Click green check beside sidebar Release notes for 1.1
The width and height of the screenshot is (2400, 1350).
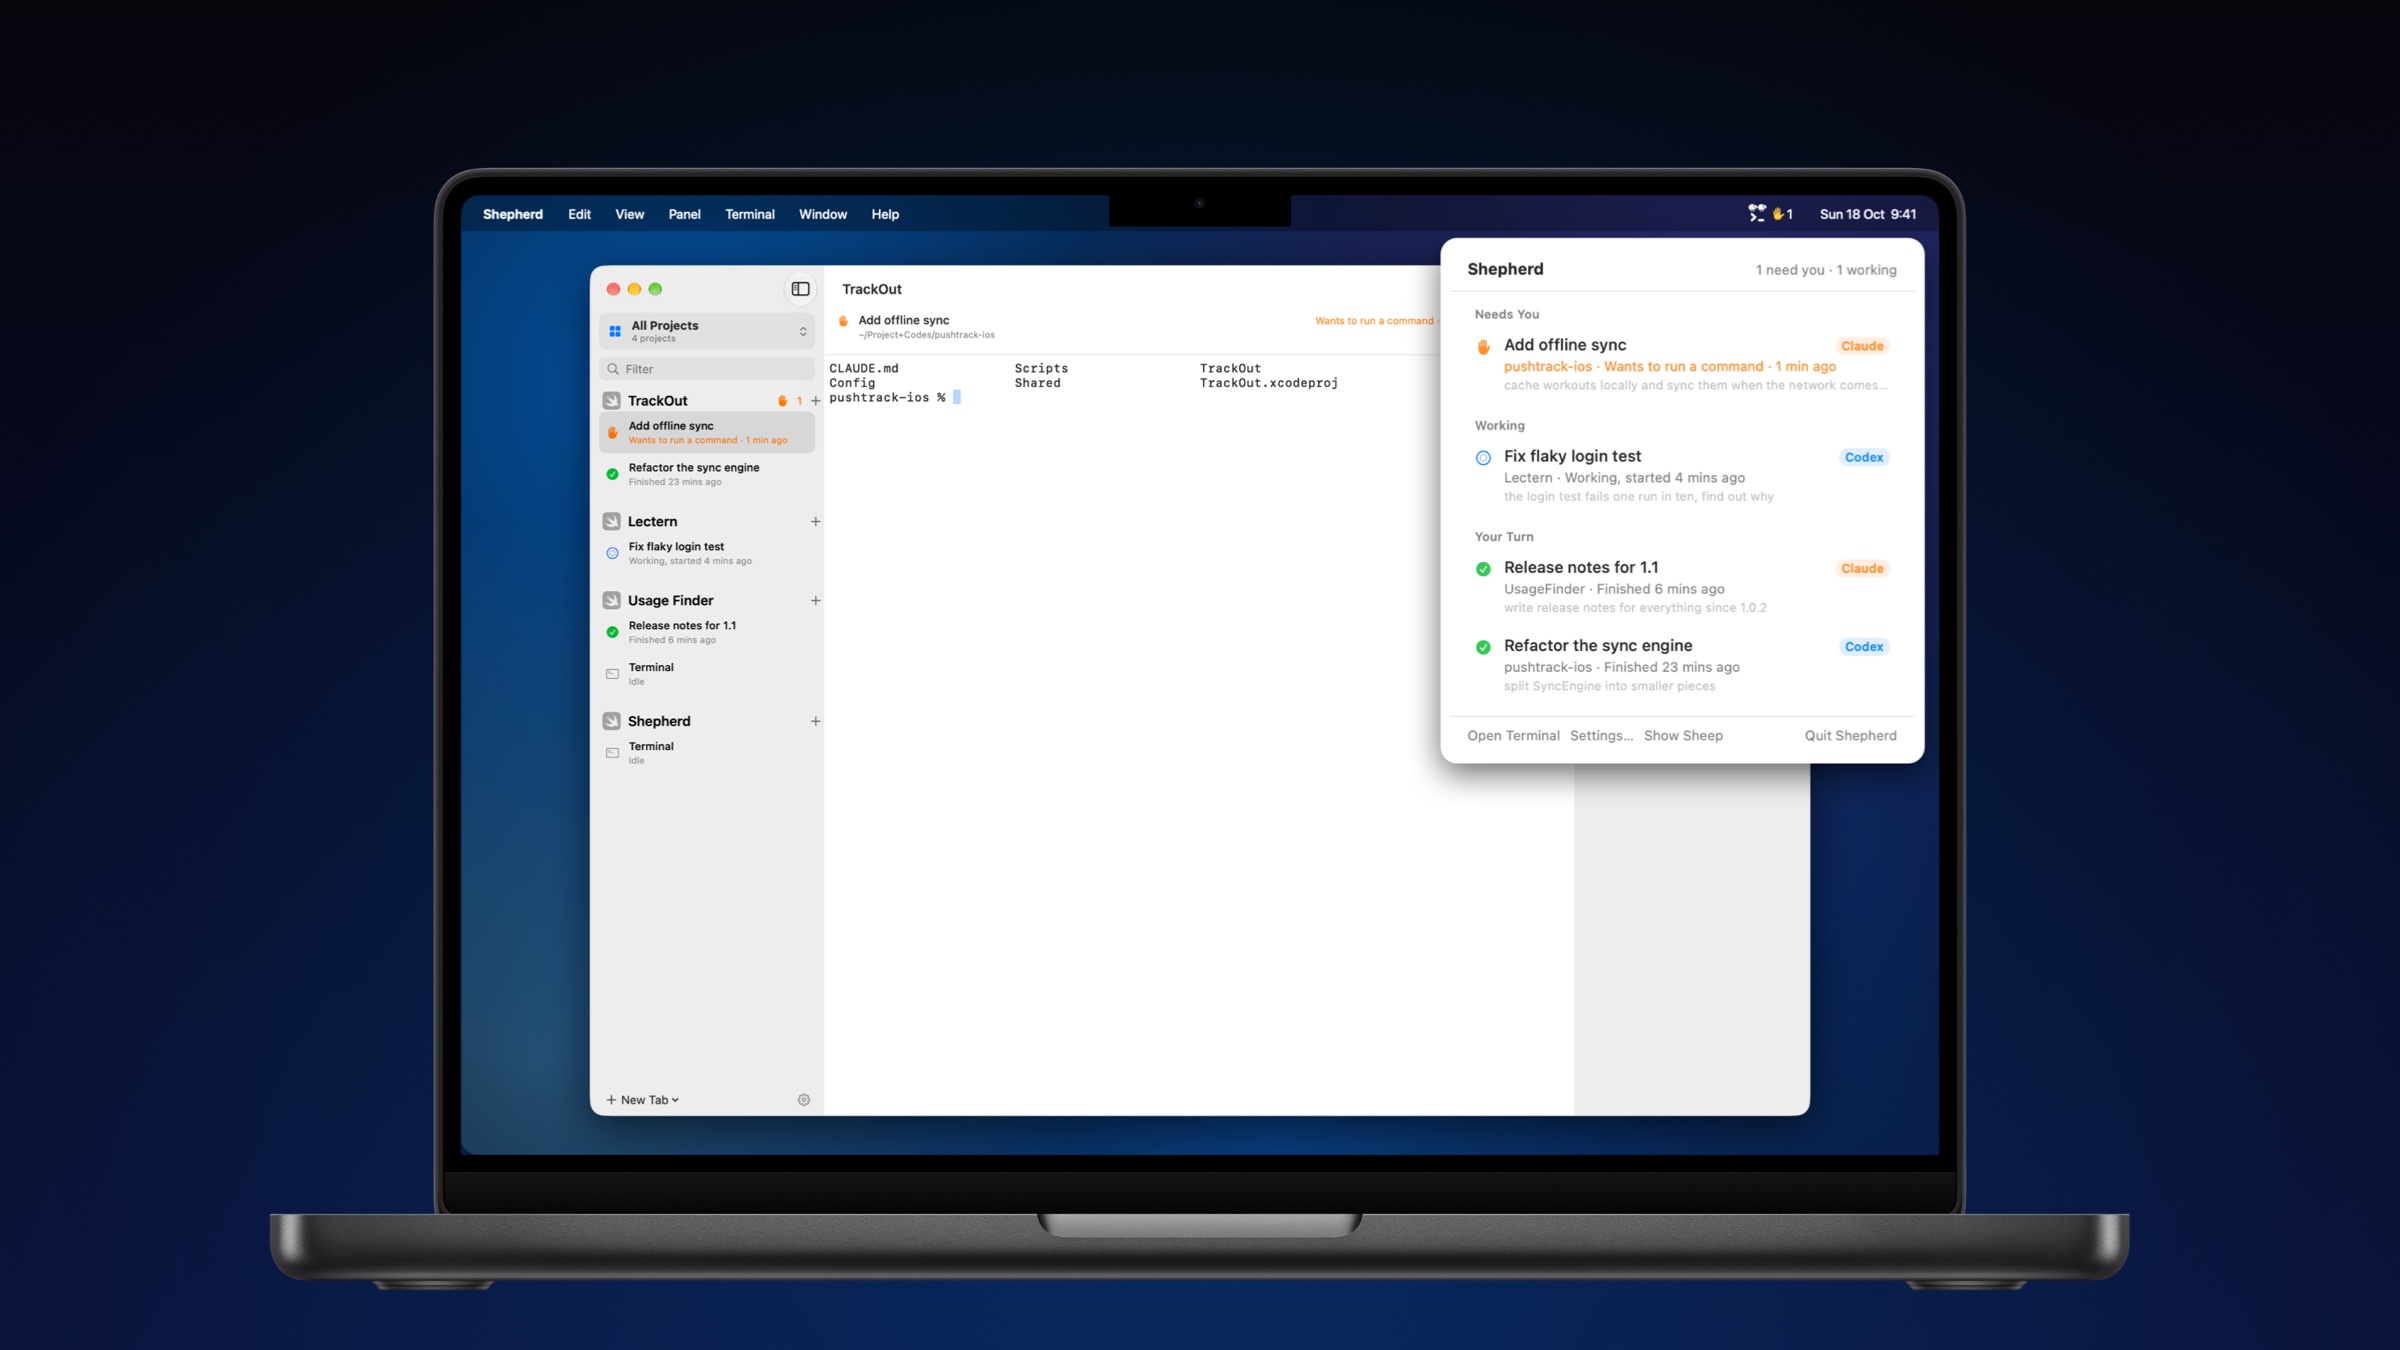pyautogui.click(x=612, y=632)
